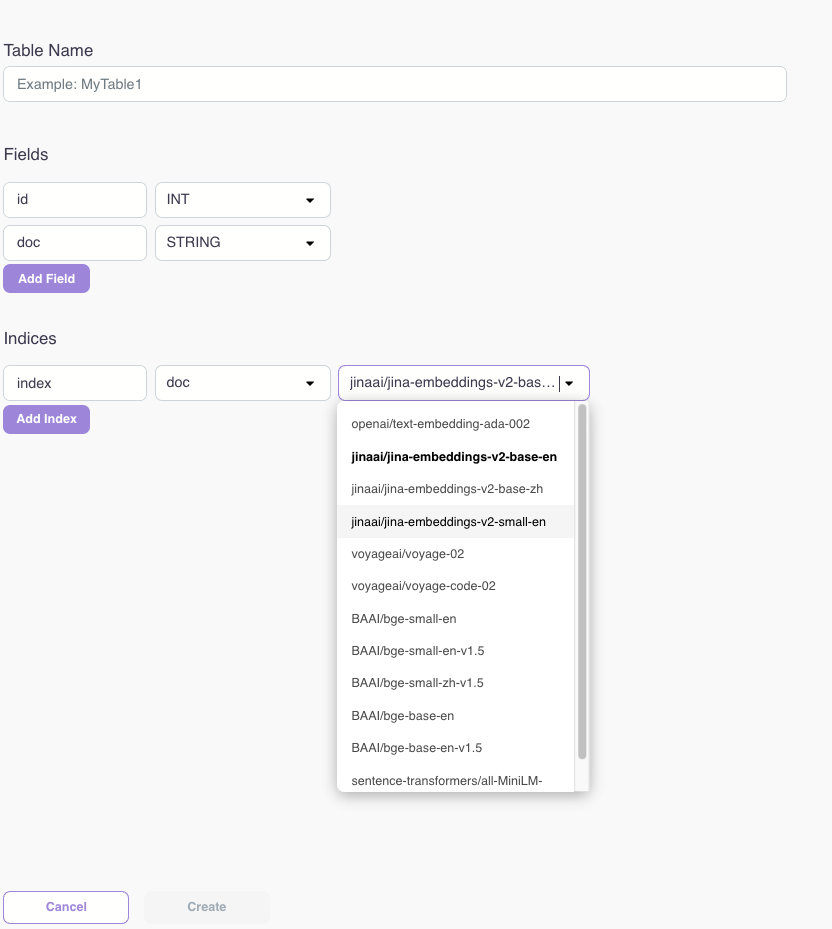Click the index name input field
This screenshot has width=832, height=929.
click(75, 383)
